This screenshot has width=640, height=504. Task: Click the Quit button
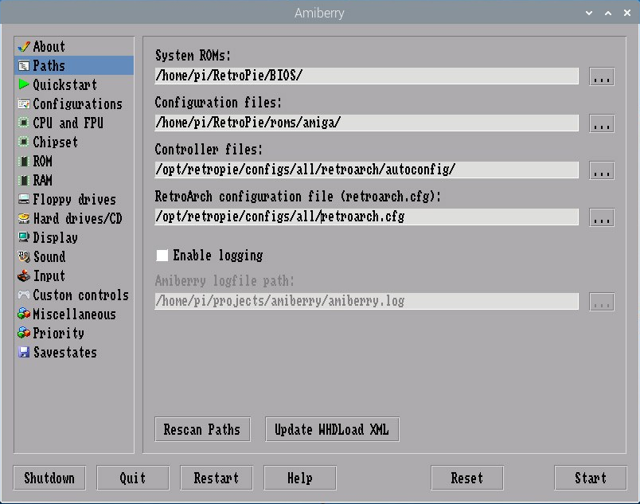(133, 478)
